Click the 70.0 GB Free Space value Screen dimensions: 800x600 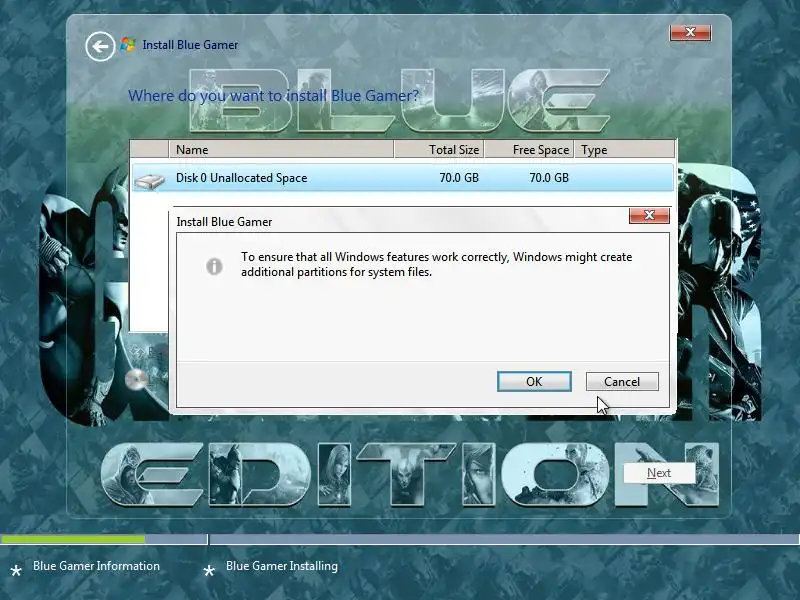548,178
